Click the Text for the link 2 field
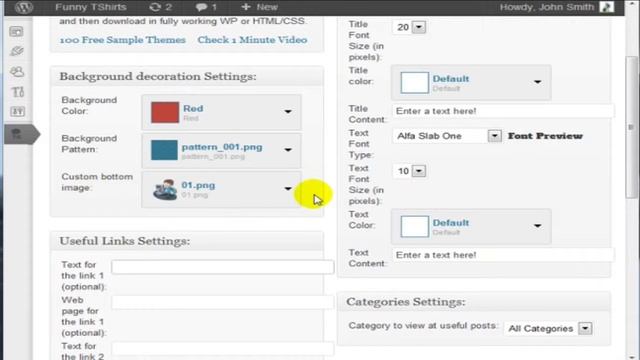This screenshot has height=360, width=640. click(x=222, y=349)
